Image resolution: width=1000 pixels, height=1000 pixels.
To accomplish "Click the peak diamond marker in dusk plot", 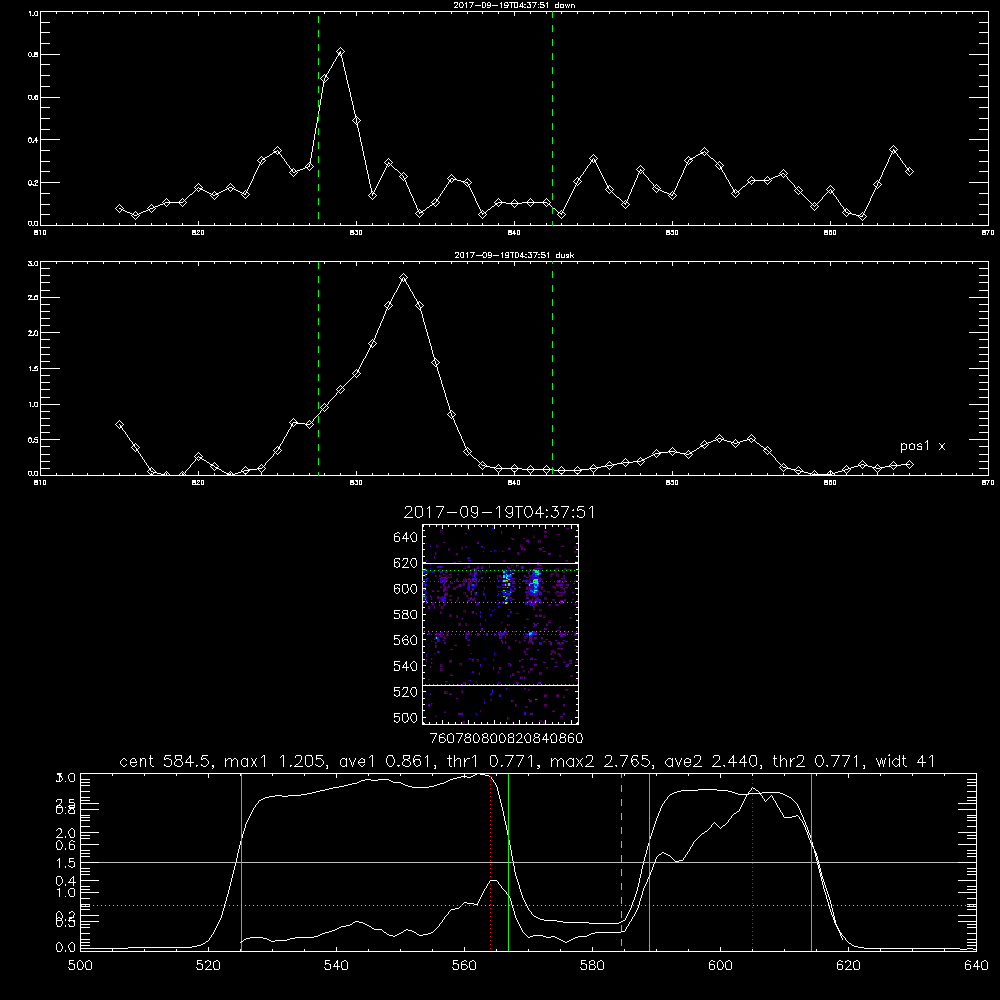I will (x=403, y=277).
